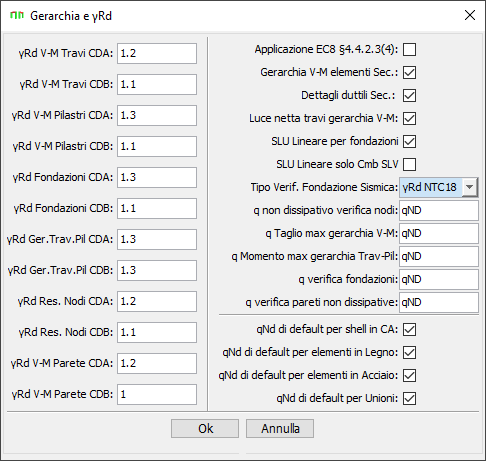This screenshot has height=461, width=486.
Task: Focus the γRd V-M Parete CDB field
Action: pyautogui.click(x=157, y=394)
